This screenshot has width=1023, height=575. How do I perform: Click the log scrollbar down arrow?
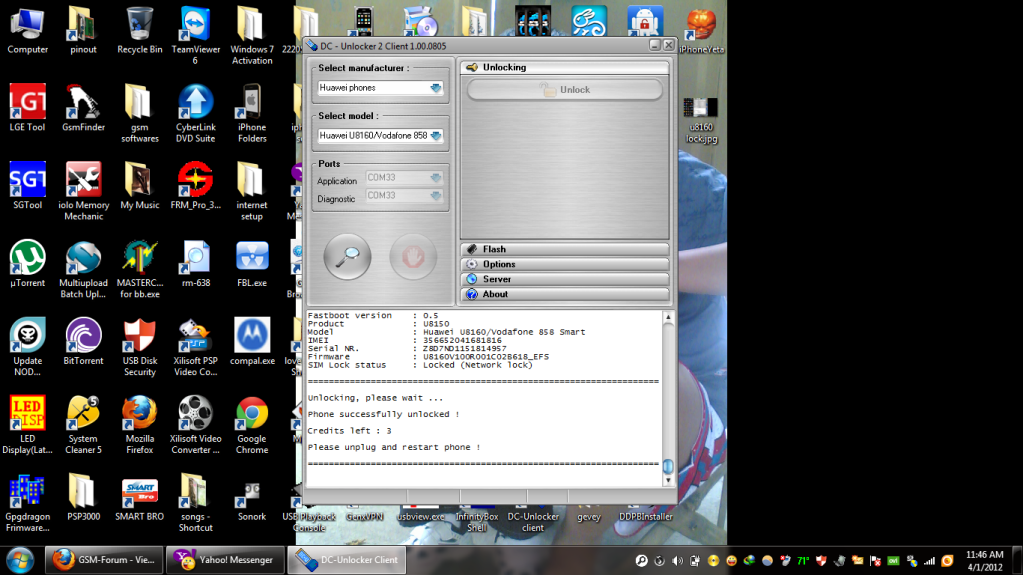667,480
